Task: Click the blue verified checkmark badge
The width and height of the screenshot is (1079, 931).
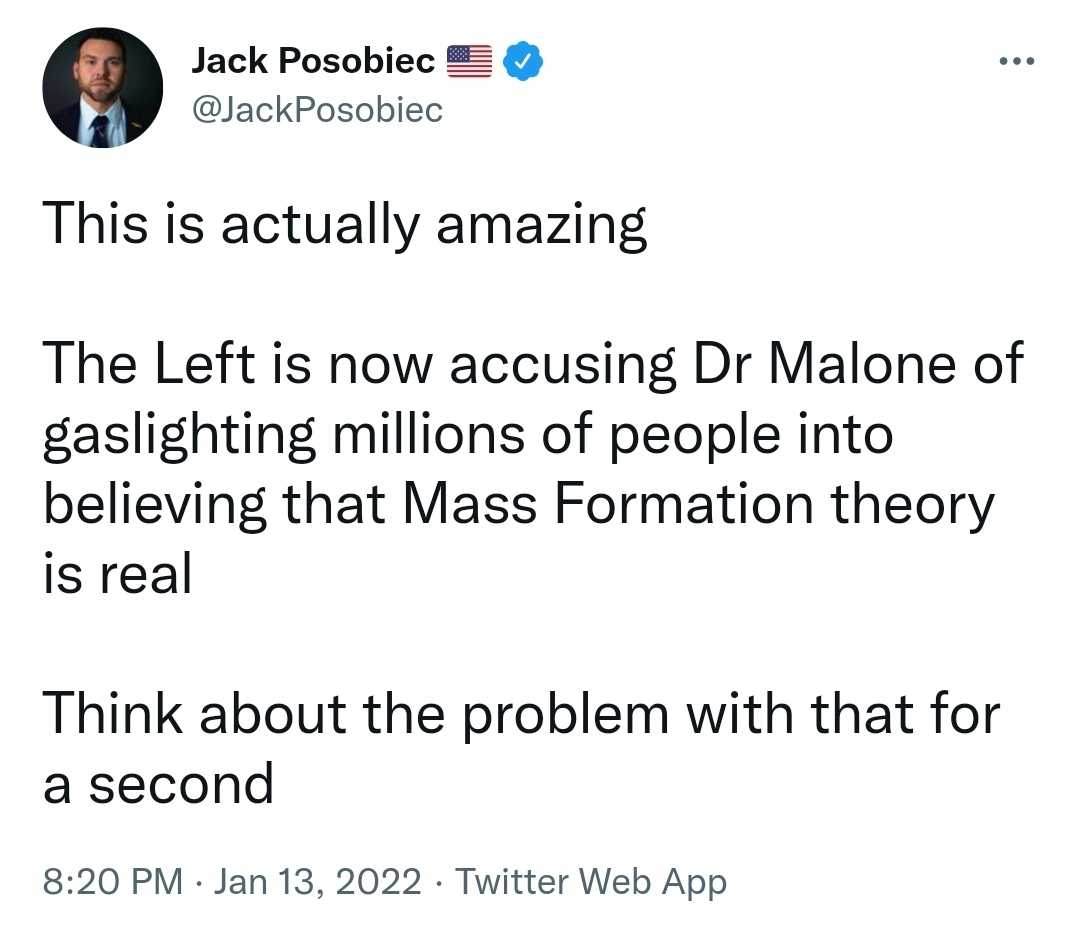Action: click(523, 61)
